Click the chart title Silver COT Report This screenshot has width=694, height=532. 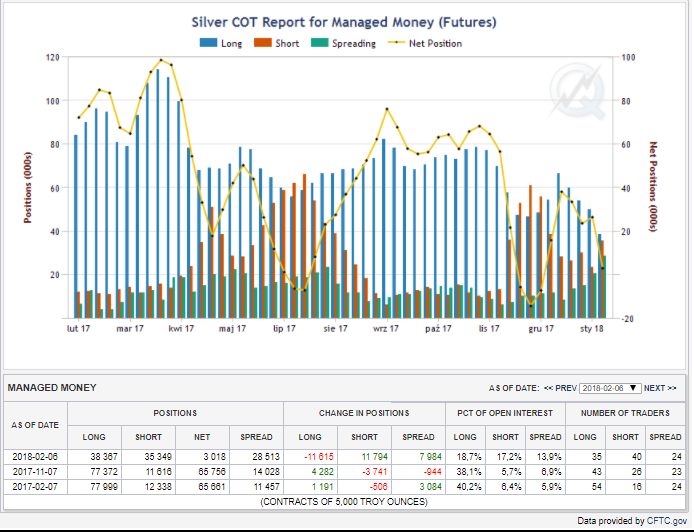click(344, 22)
